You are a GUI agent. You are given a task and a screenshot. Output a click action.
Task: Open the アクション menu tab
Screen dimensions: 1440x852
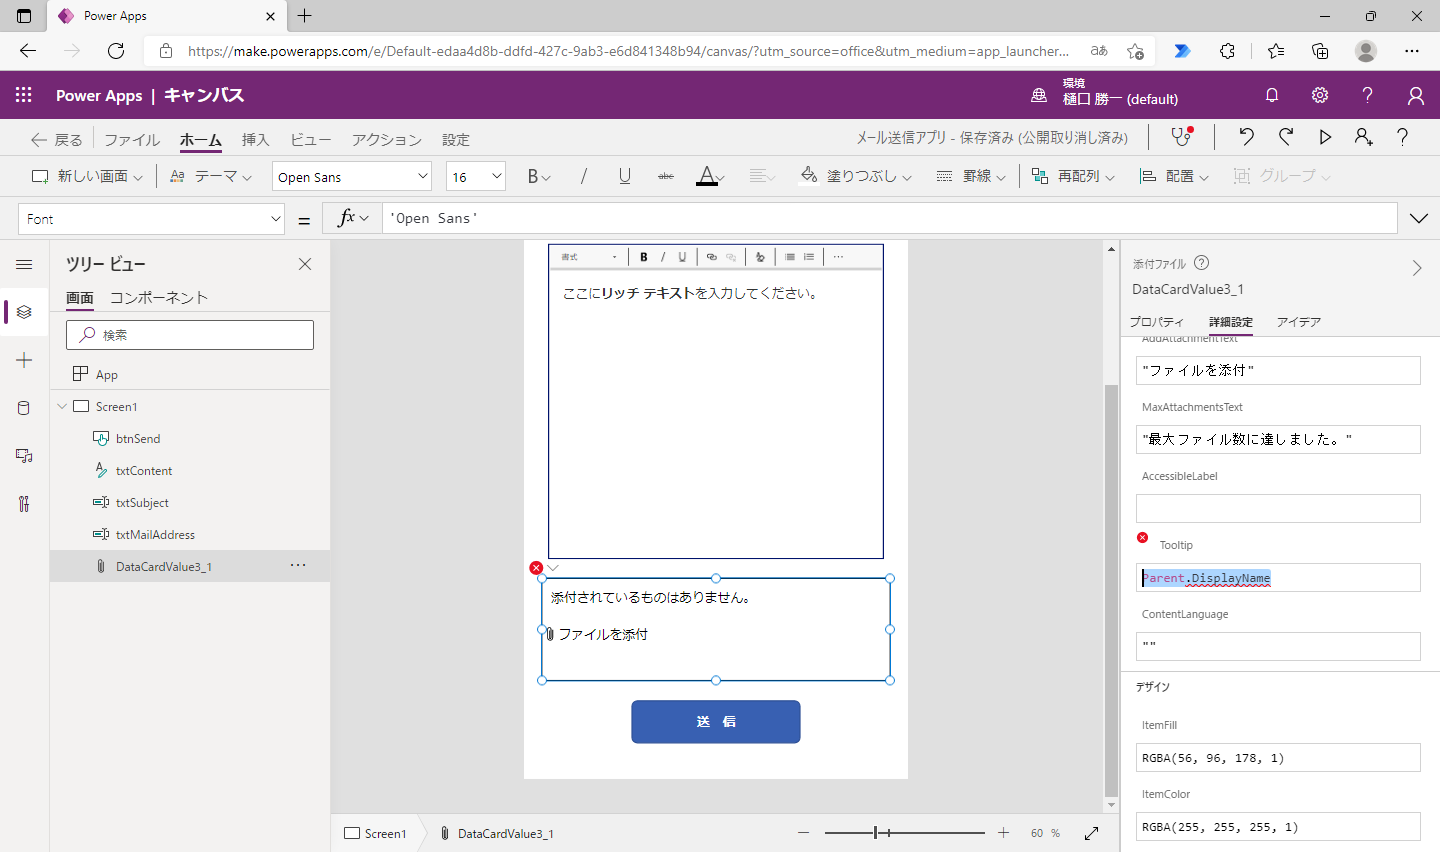(387, 139)
